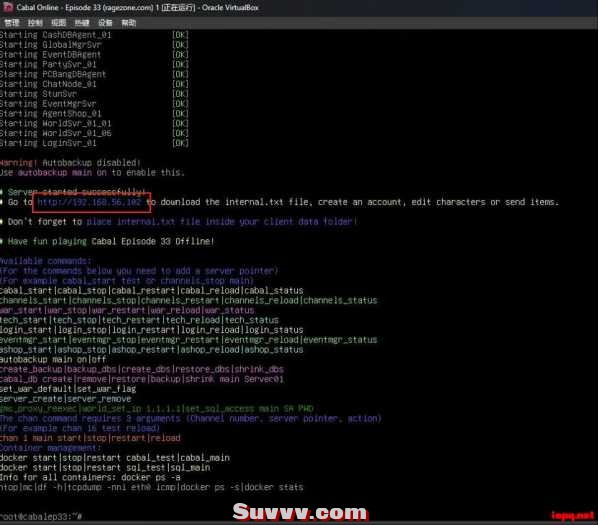
Task: Click the 'Container management:' heading
Action: (50, 448)
